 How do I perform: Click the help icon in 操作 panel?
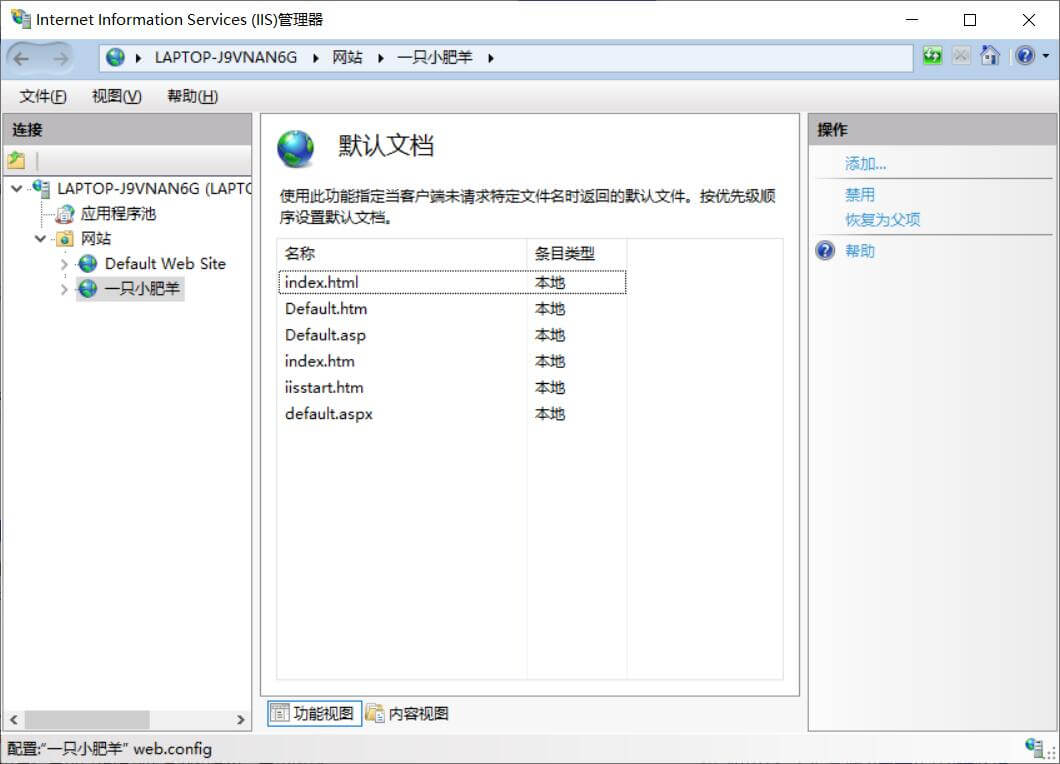825,251
